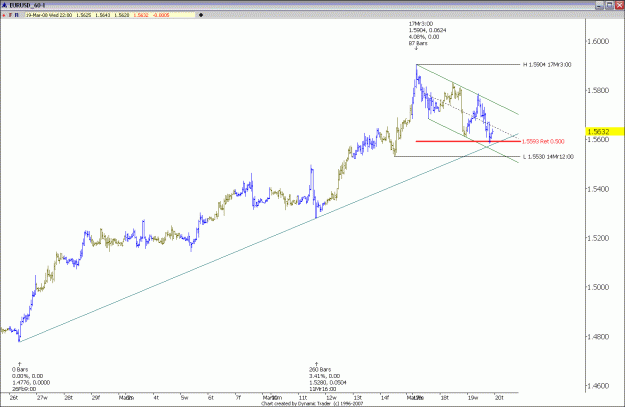Click the '6t' date axis label
The image size is (625, 407).
[211, 397]
